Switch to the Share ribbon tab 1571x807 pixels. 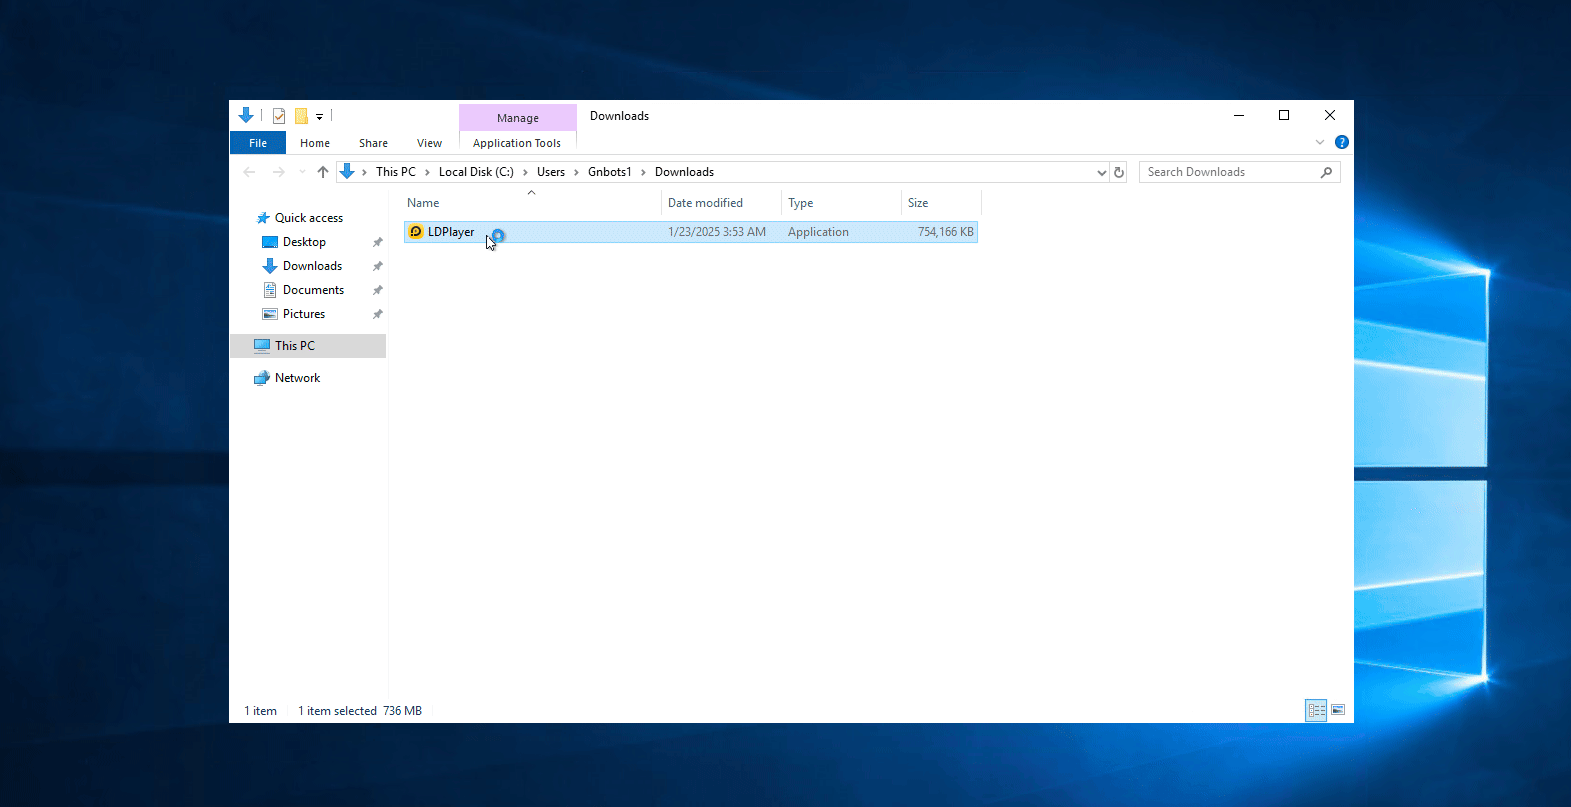[373, 143]
